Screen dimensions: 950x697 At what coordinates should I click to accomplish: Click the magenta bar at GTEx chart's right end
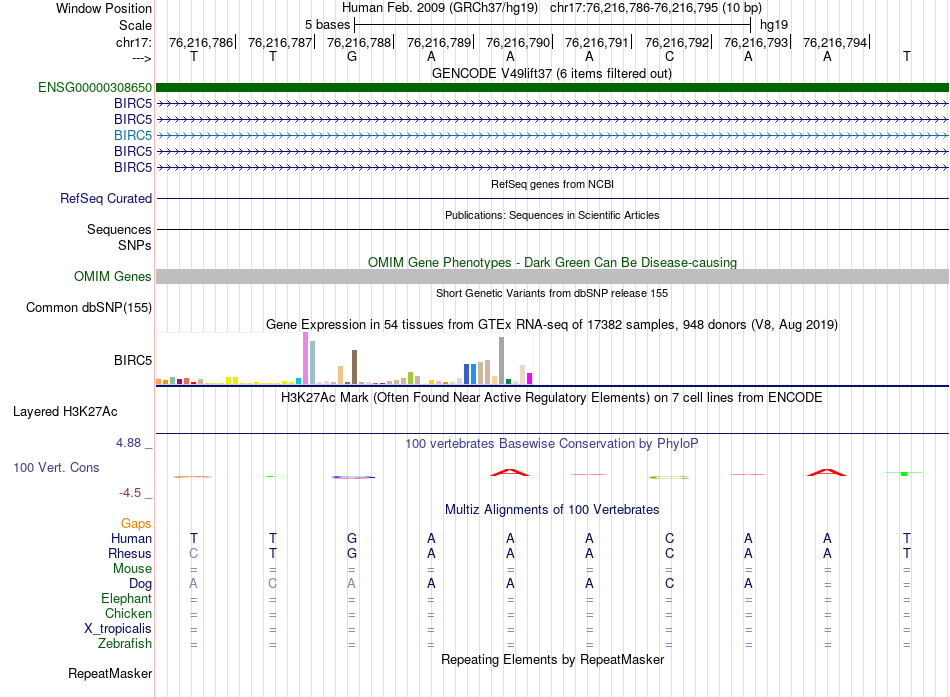529,379
